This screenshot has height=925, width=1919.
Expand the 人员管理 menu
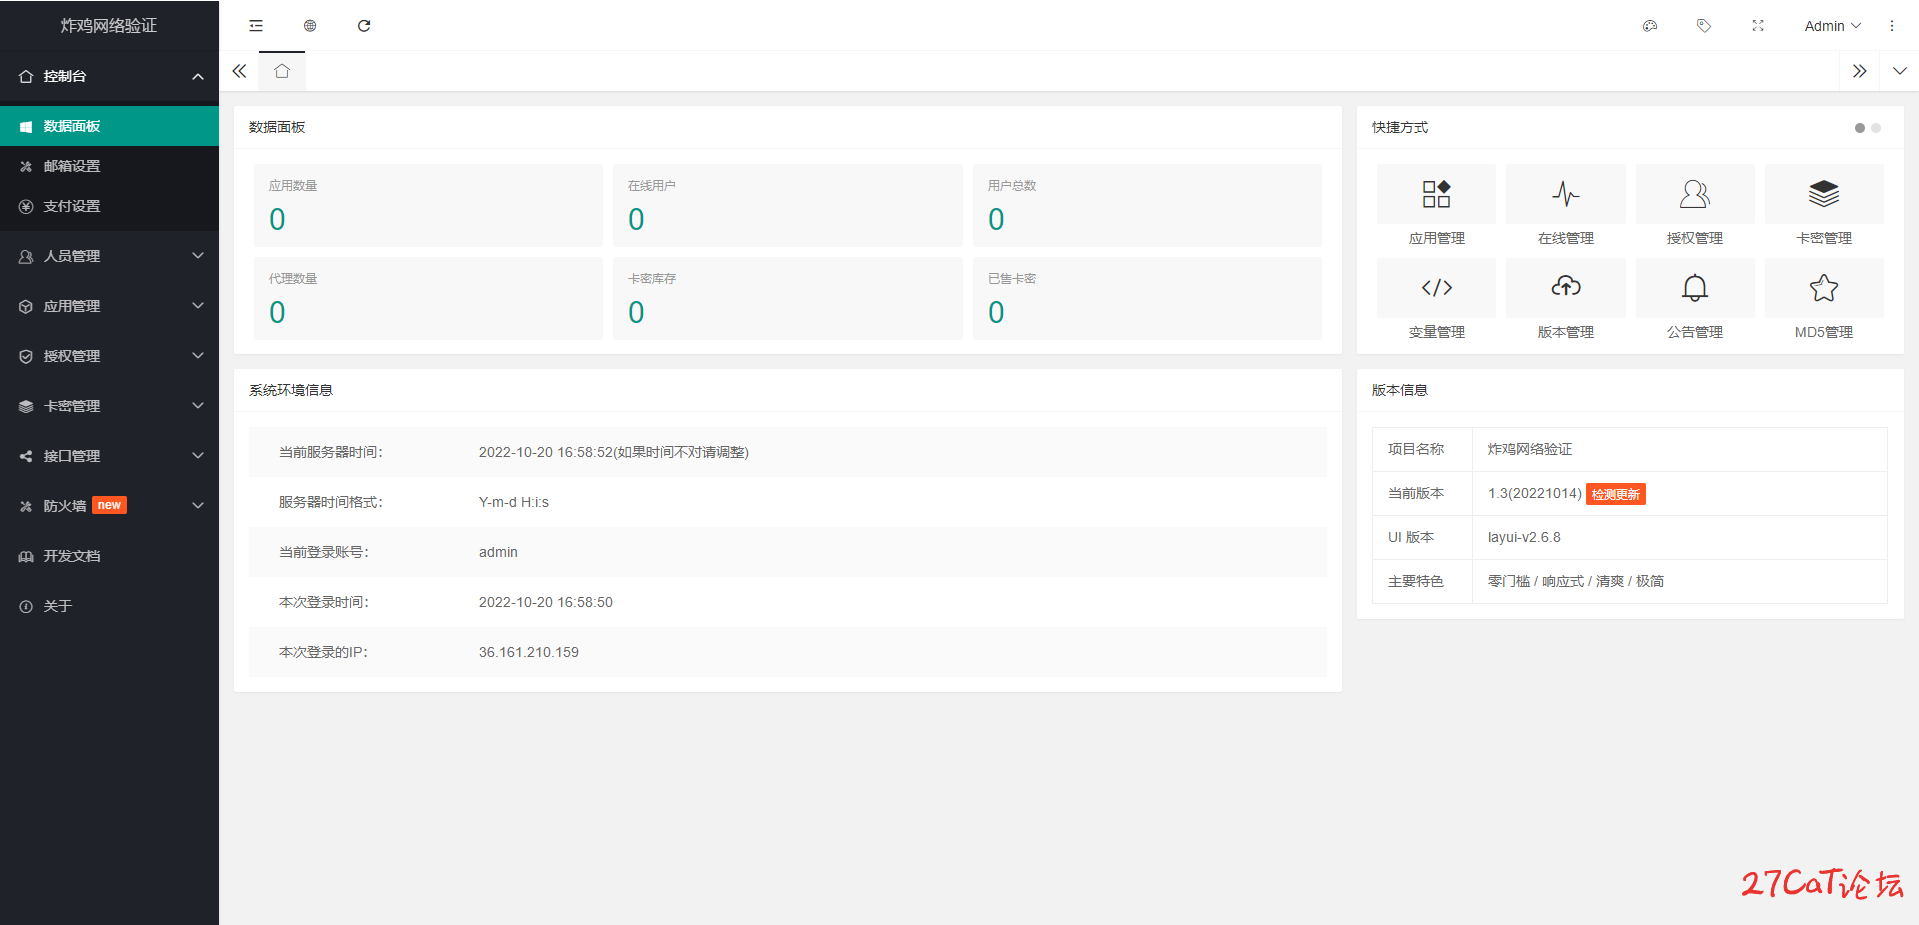110,256
